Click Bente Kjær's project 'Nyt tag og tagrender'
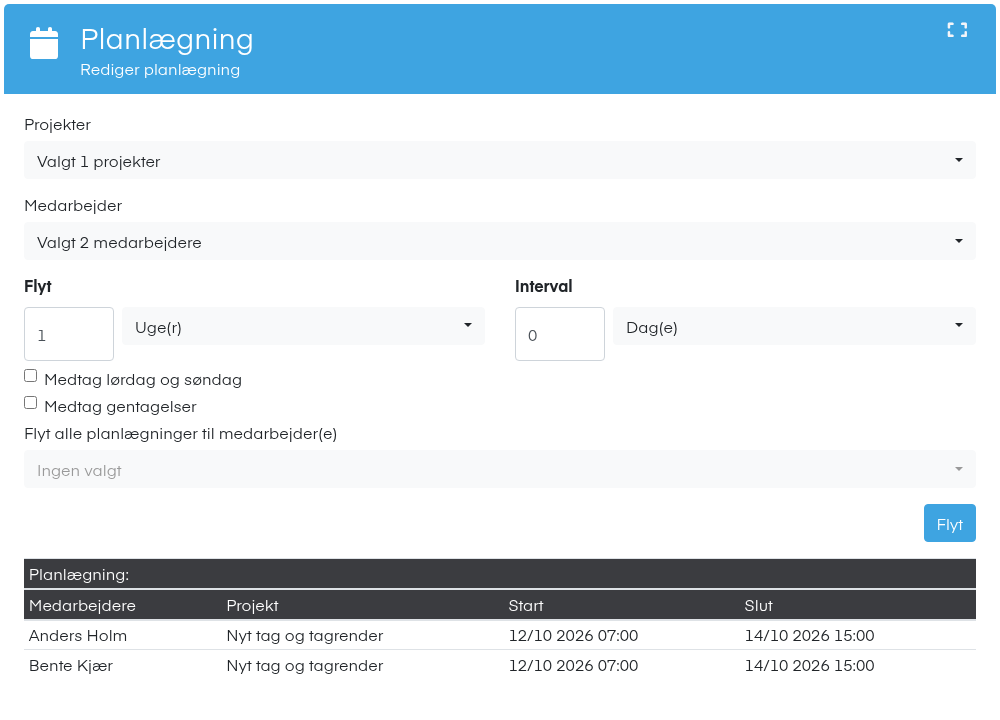This screenshot has width=1000, height=720. click(x=305, y=666)
